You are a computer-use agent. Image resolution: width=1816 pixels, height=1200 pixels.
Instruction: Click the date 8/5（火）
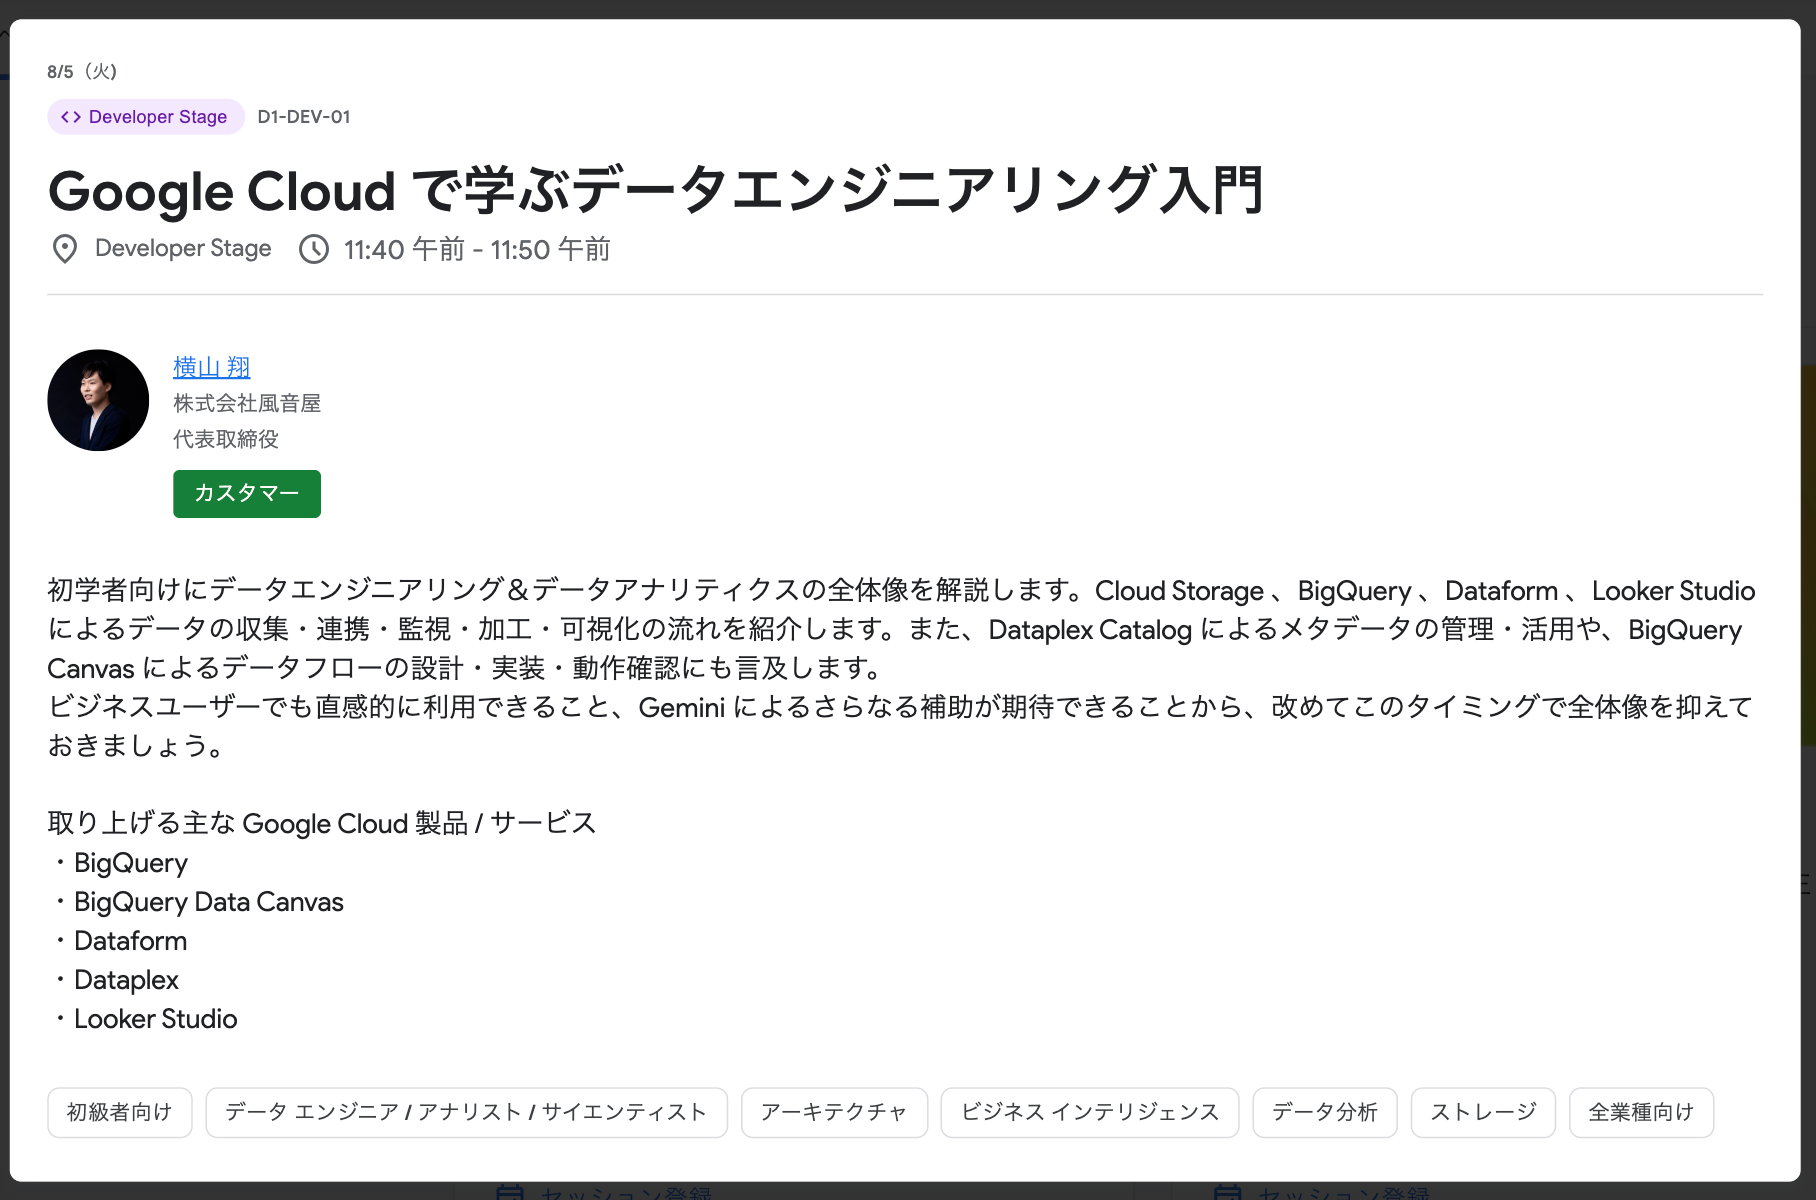tap(82, 72)
